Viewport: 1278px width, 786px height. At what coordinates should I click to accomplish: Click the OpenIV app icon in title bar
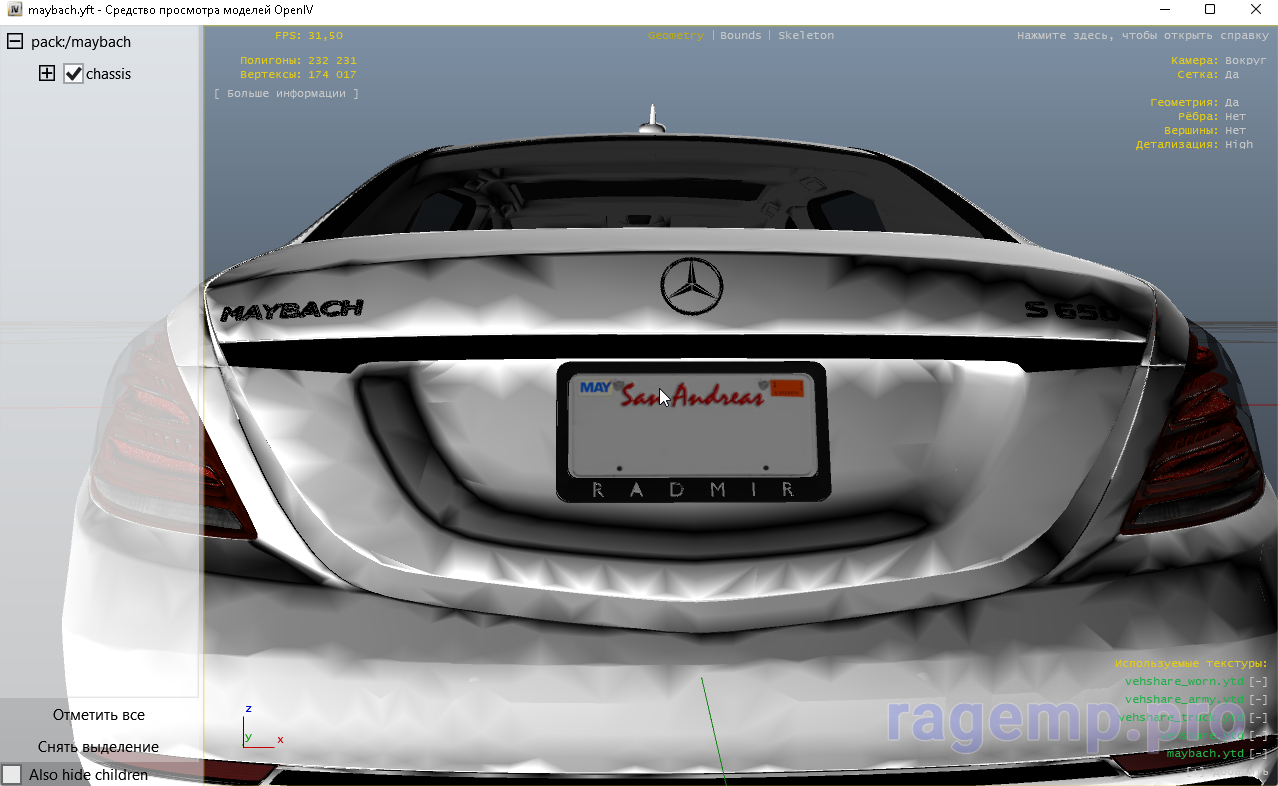(14, 10)
